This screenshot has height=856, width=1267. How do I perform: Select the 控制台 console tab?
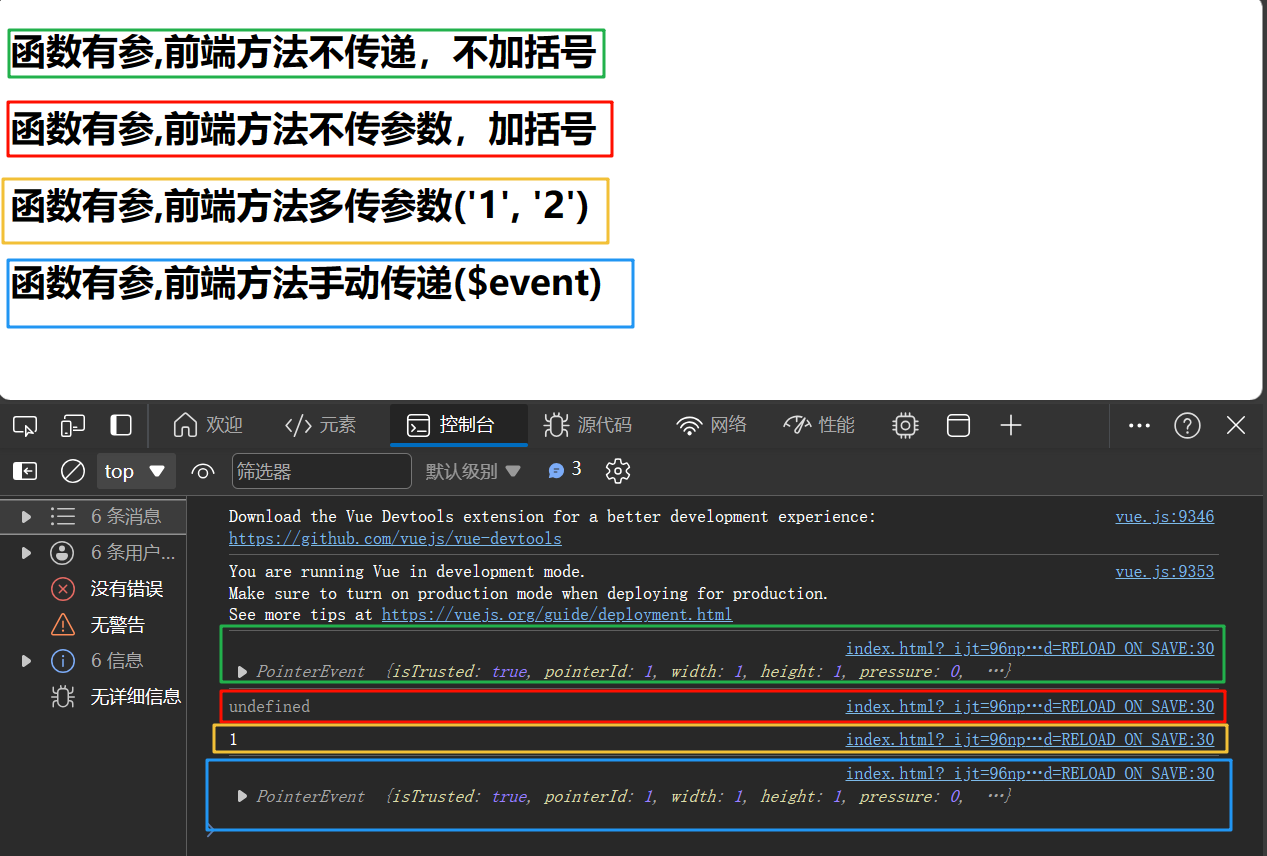coord(458,425)
